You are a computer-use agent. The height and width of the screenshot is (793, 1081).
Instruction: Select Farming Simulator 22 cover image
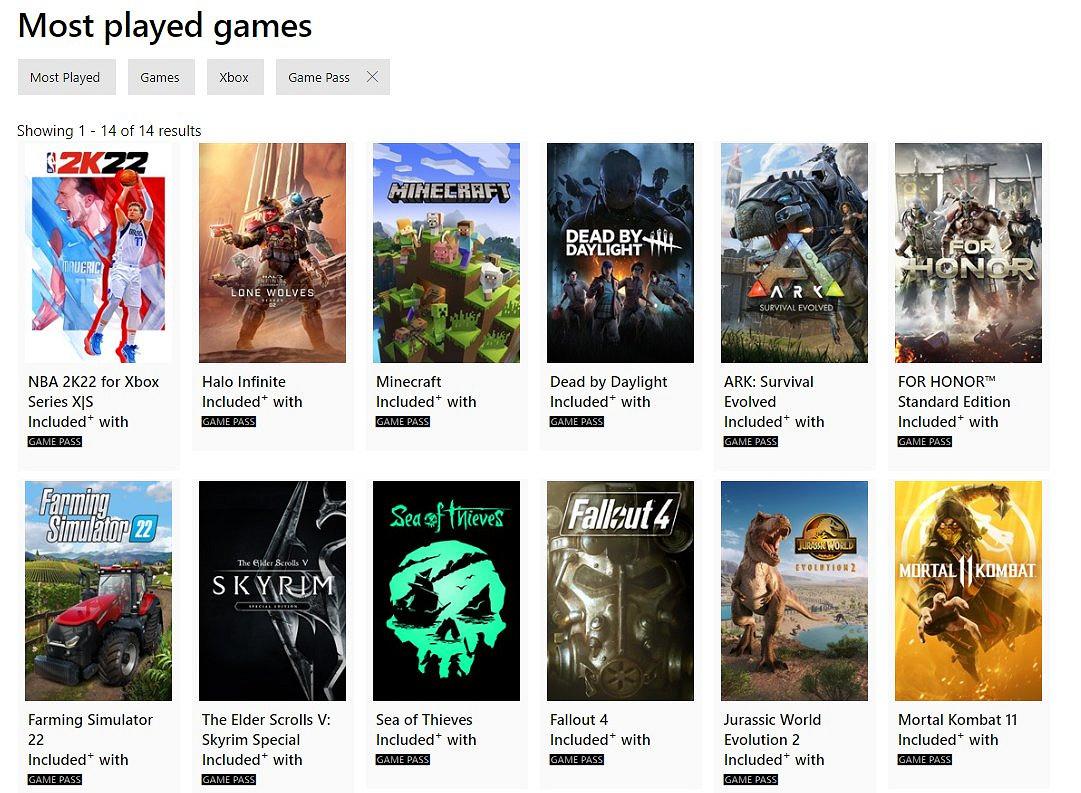tap(98, 590)
